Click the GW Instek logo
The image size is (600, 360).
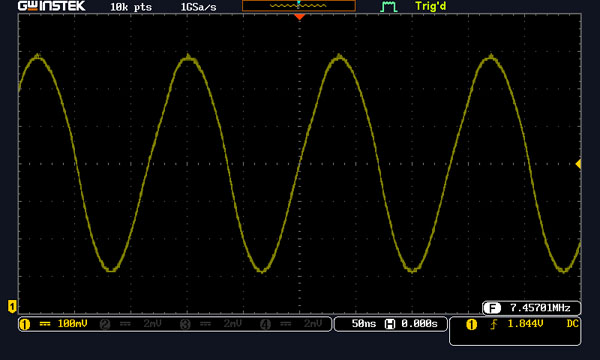[x=52, y=6]
